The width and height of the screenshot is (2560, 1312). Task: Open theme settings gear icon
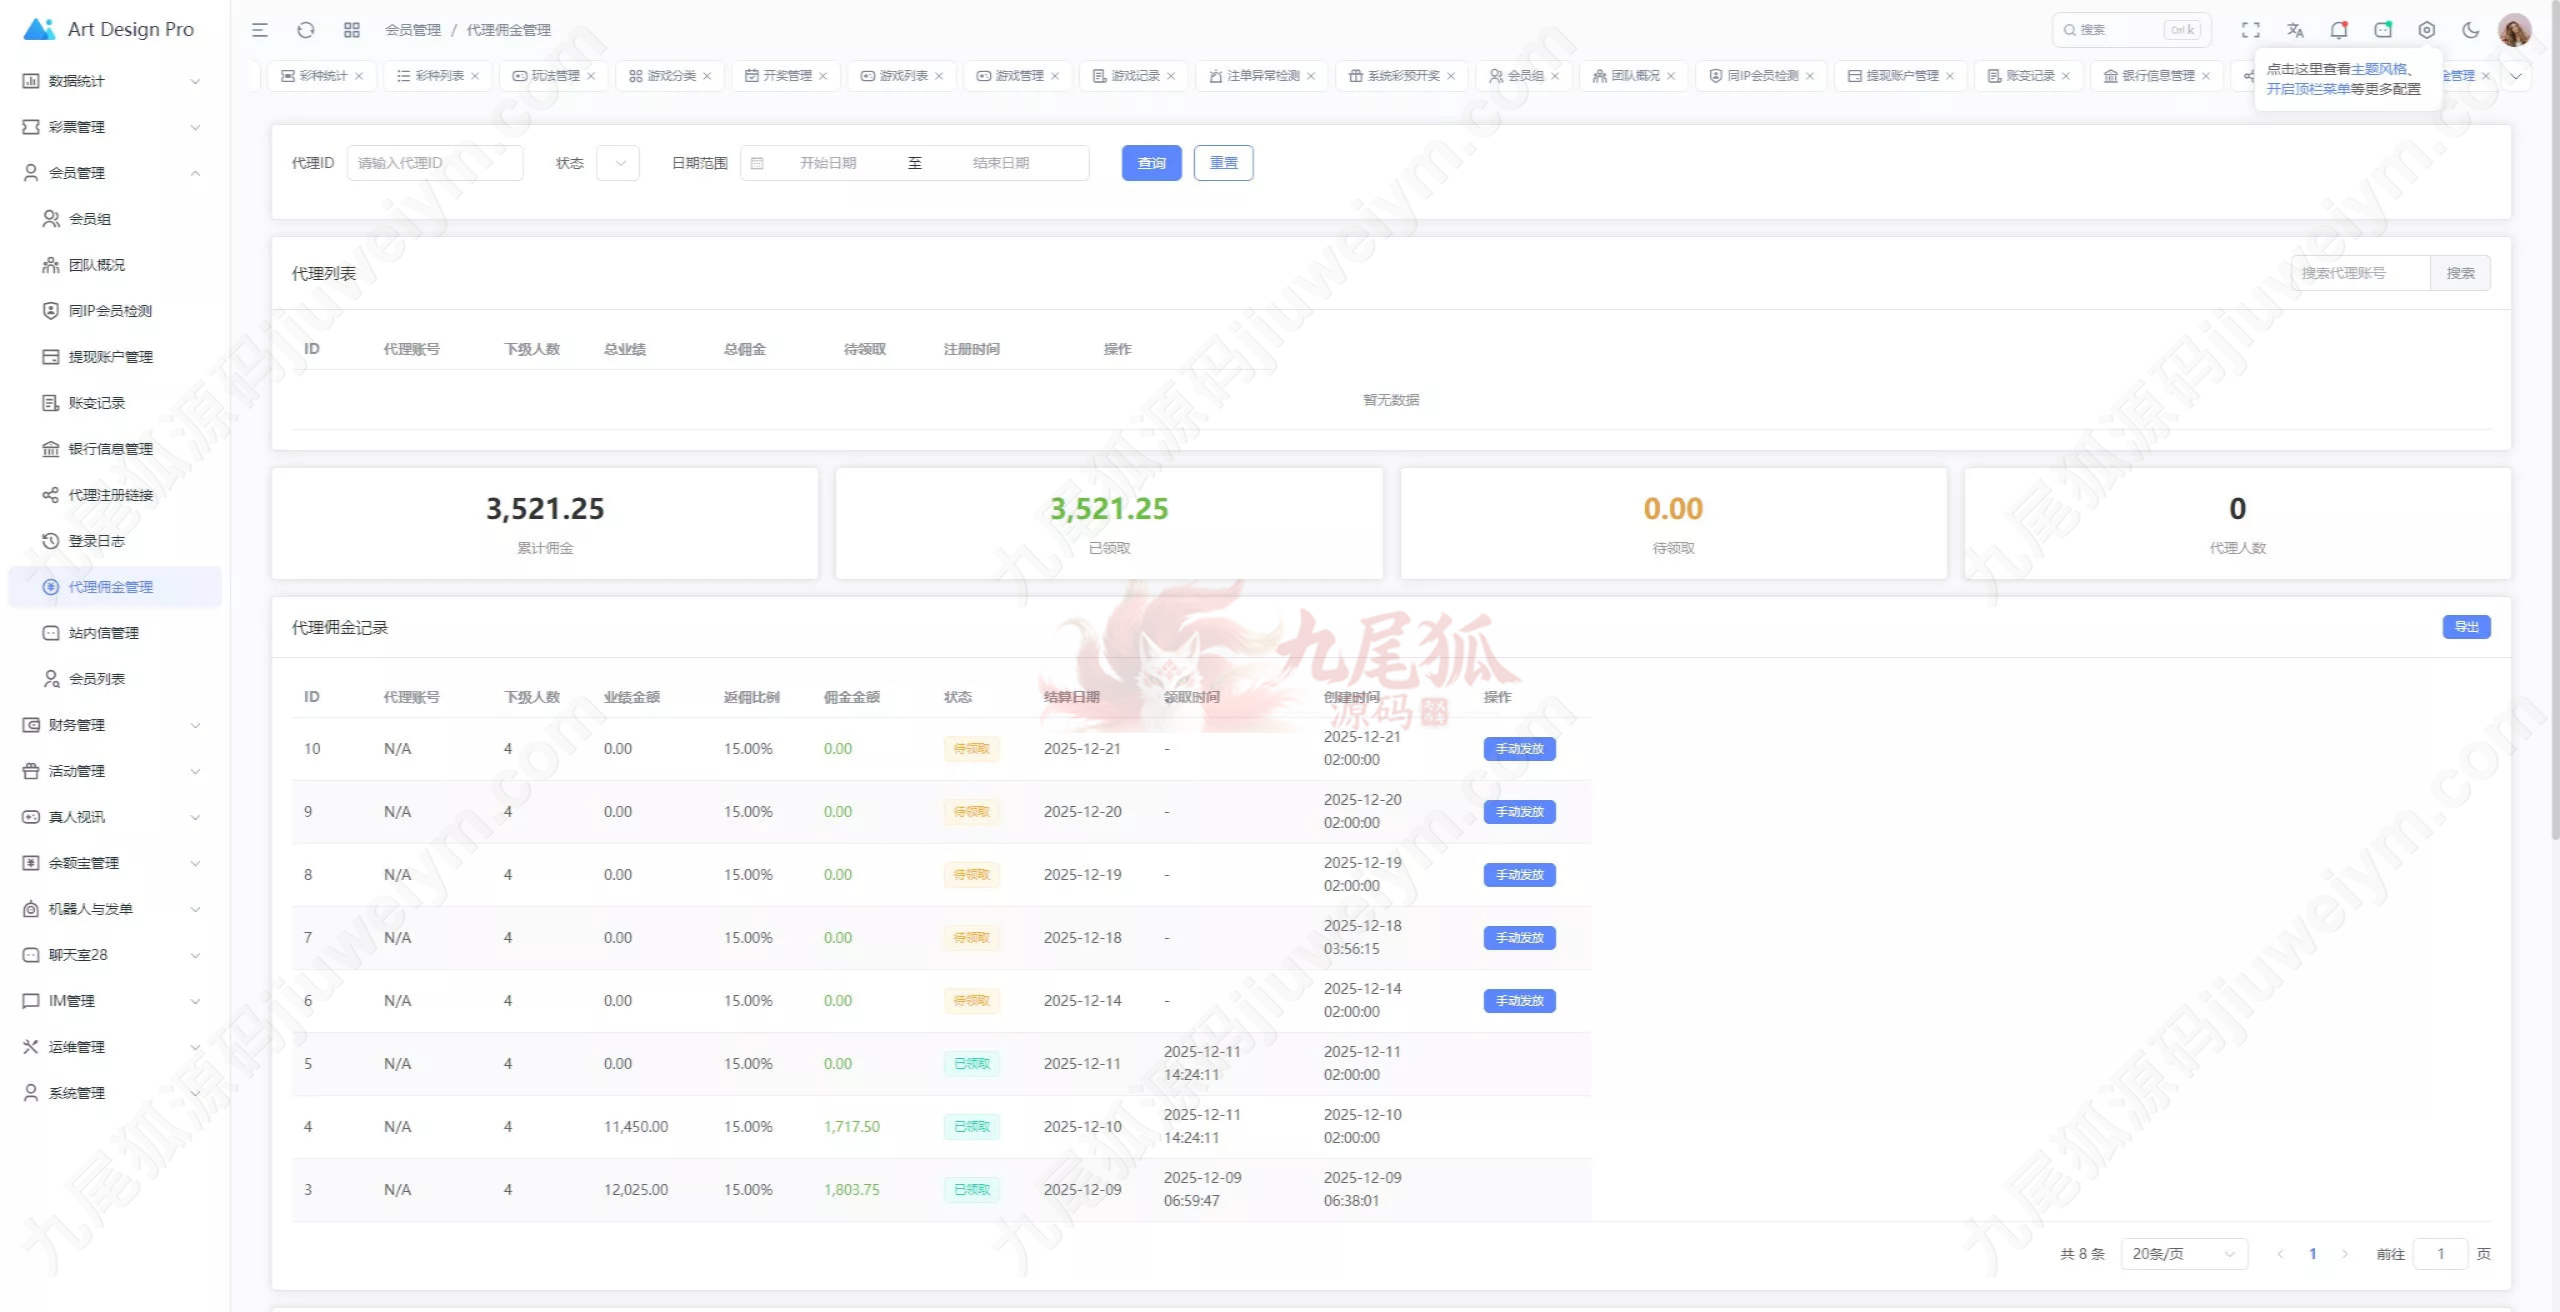2426,30
